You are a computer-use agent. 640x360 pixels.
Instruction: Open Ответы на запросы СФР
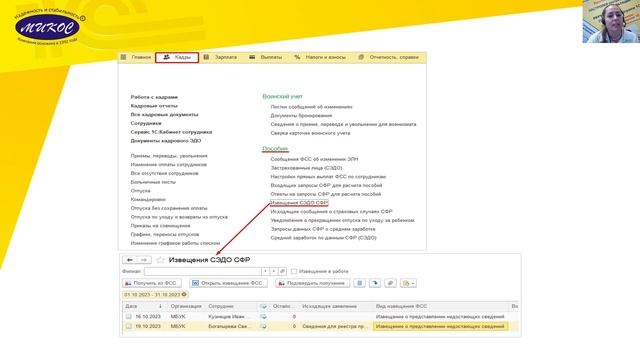[326, 194]
